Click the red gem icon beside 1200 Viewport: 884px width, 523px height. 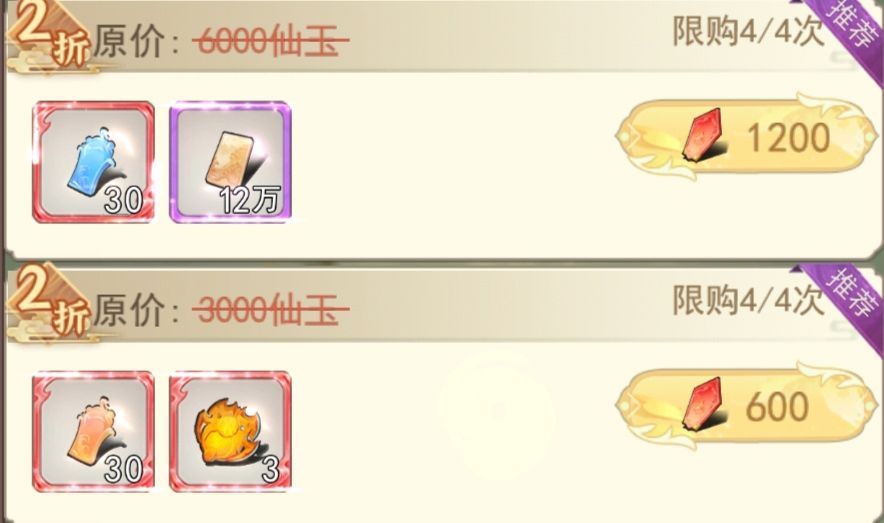pos(702,135)
